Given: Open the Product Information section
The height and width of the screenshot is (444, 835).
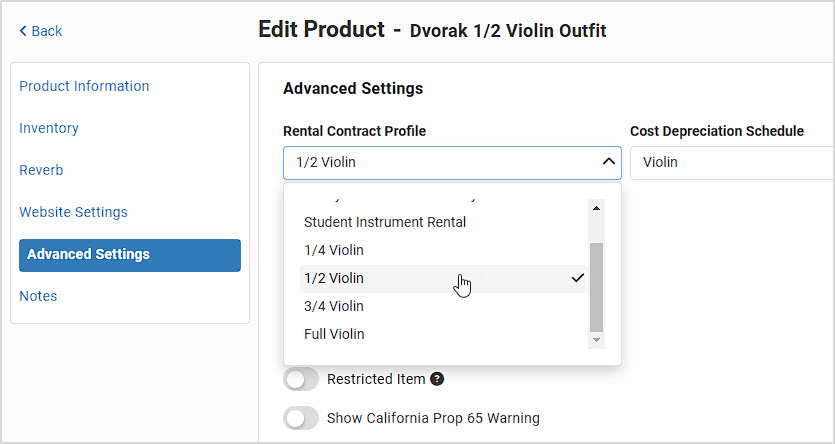Looking at the screenshot, I should (84, 86).
